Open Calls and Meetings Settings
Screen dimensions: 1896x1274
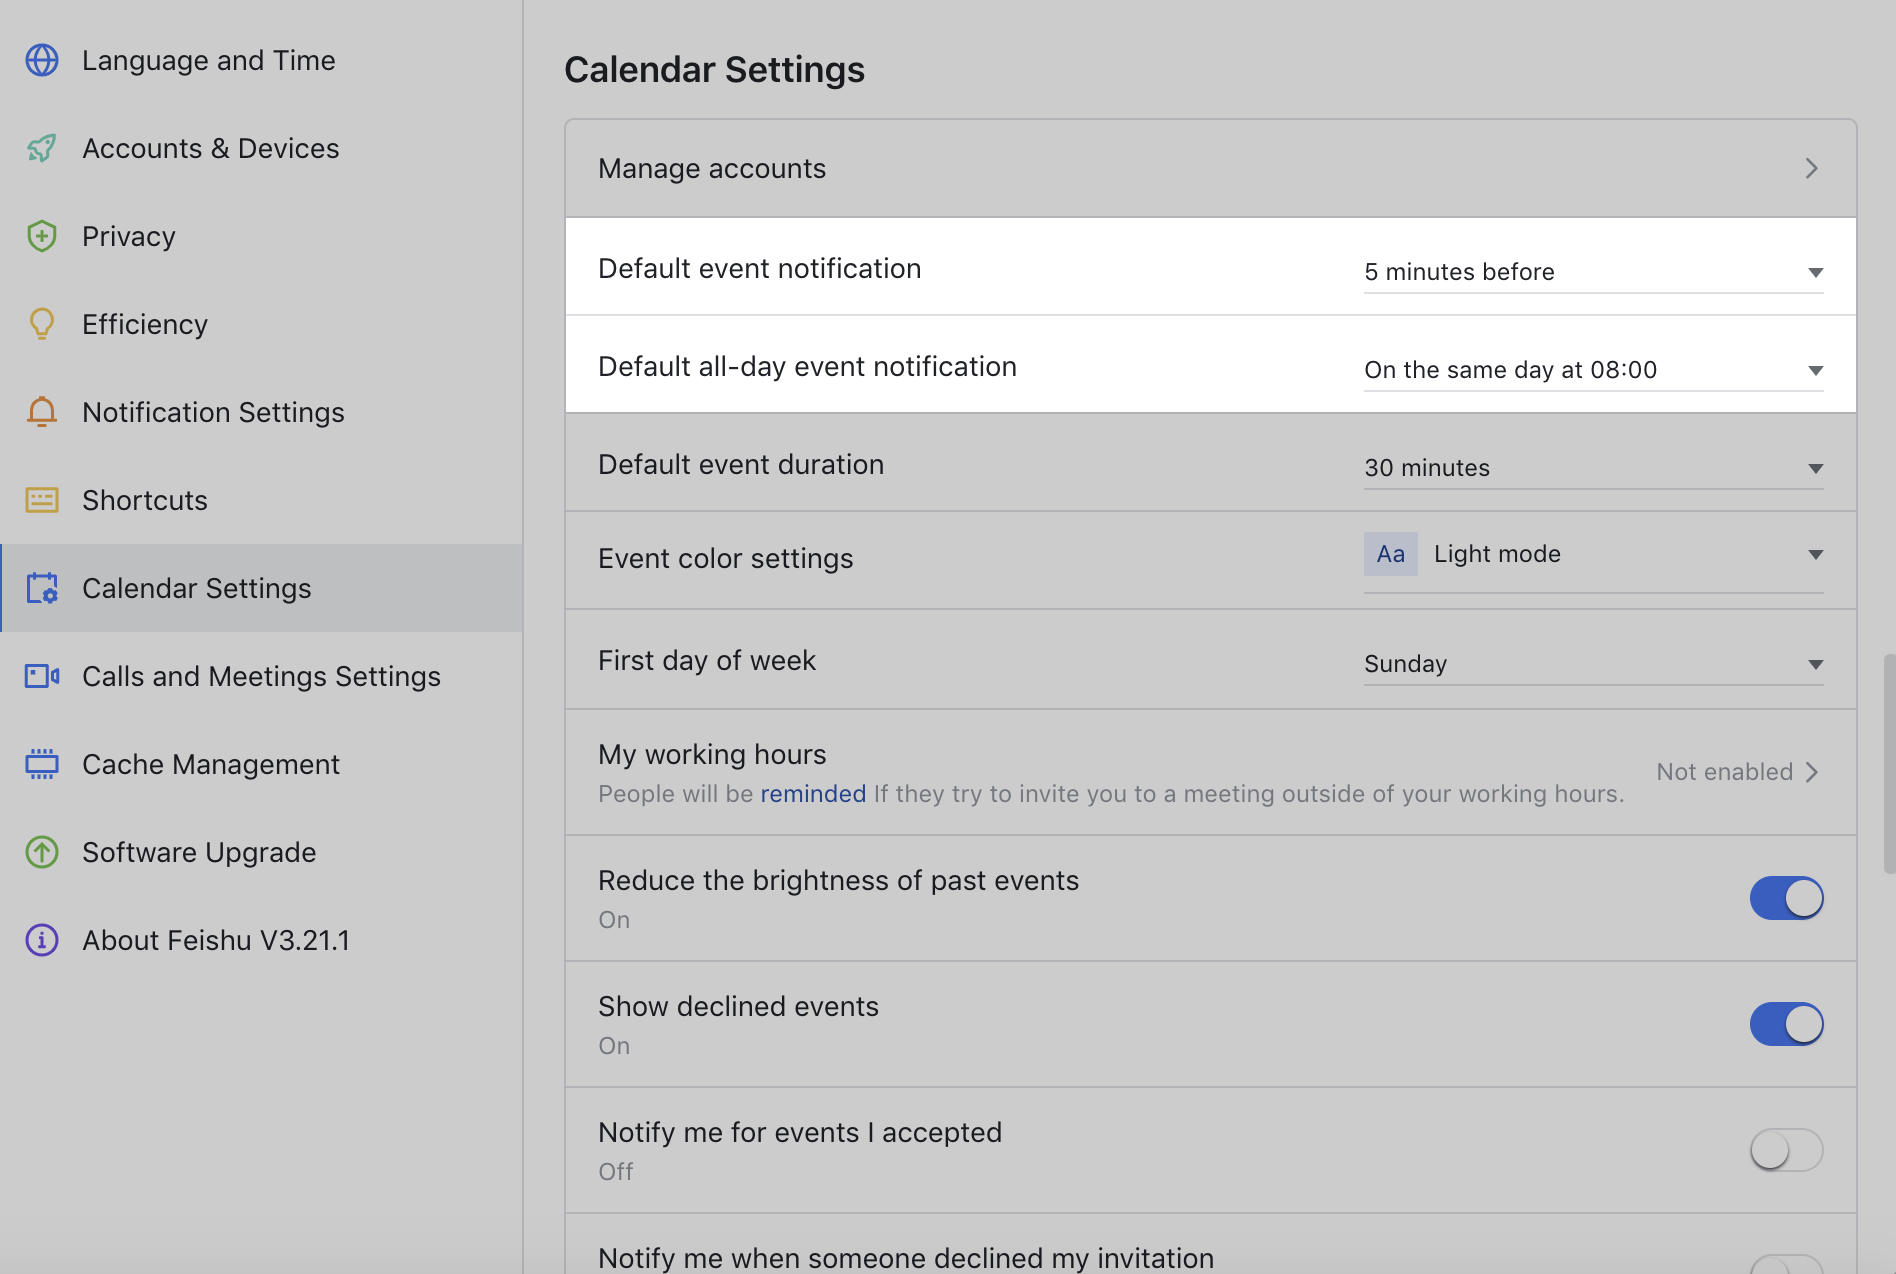(x=261, y=676)
